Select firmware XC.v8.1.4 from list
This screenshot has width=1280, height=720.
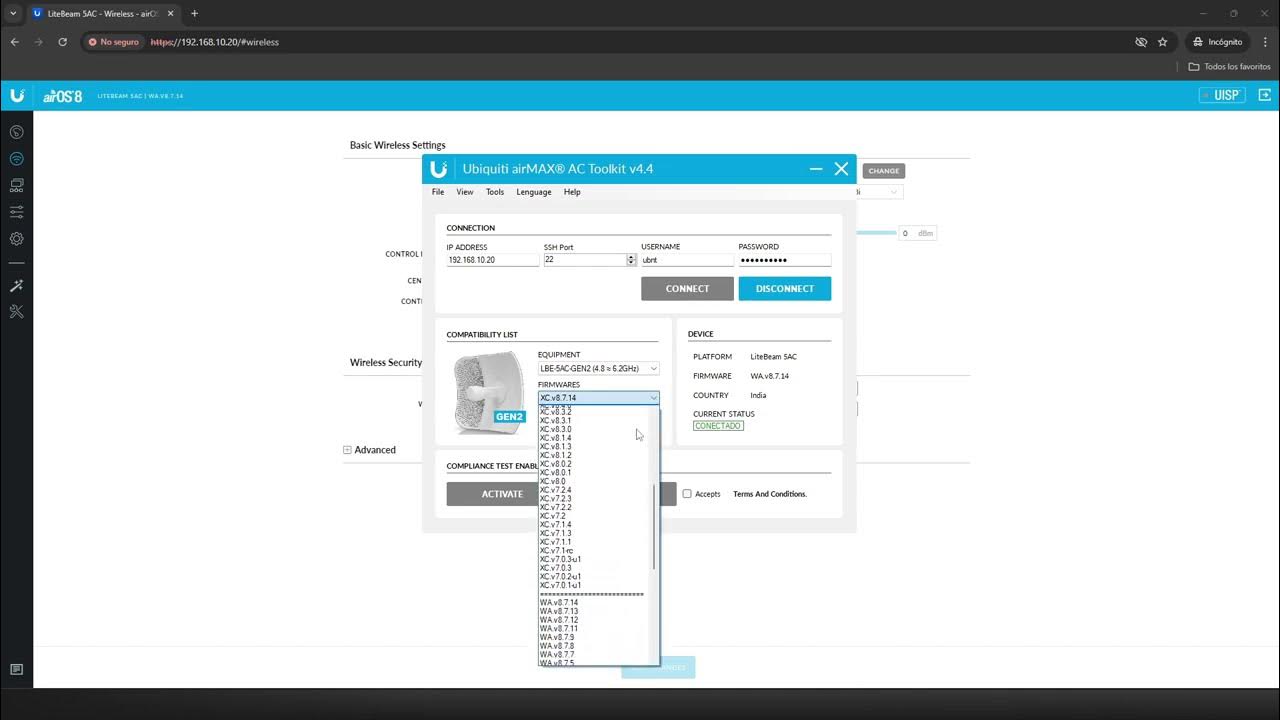click(x=556, y=438)
